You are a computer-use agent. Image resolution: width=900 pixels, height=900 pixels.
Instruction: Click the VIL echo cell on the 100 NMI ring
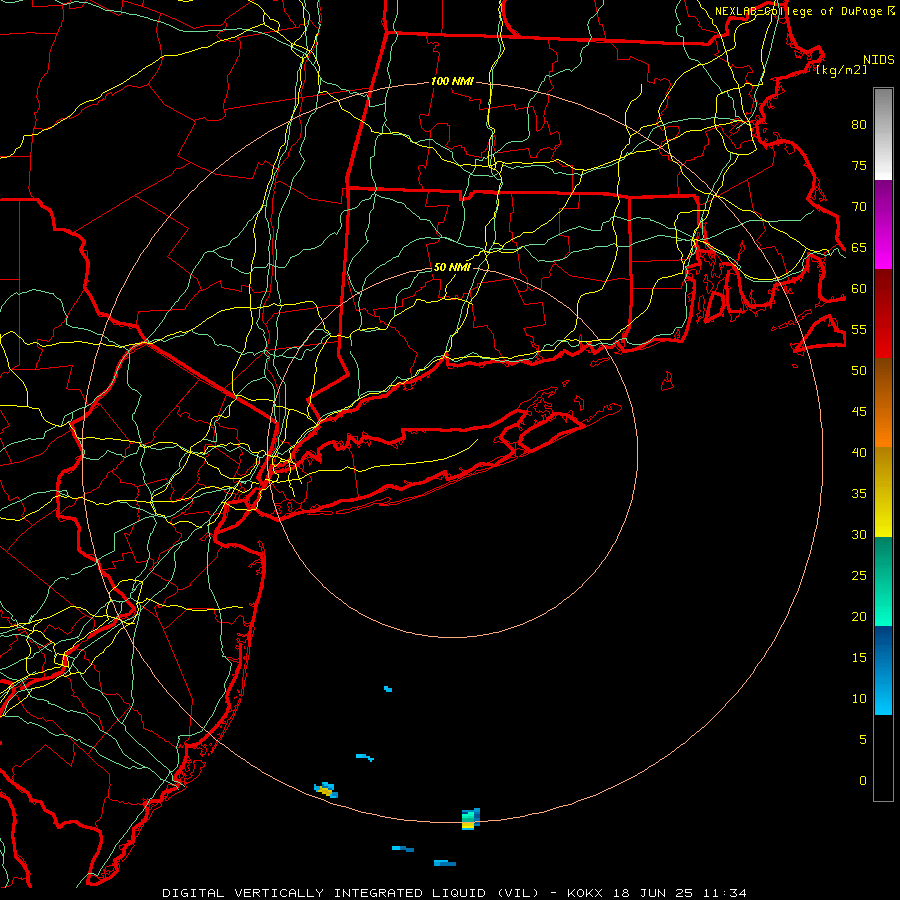coord(471,818)
